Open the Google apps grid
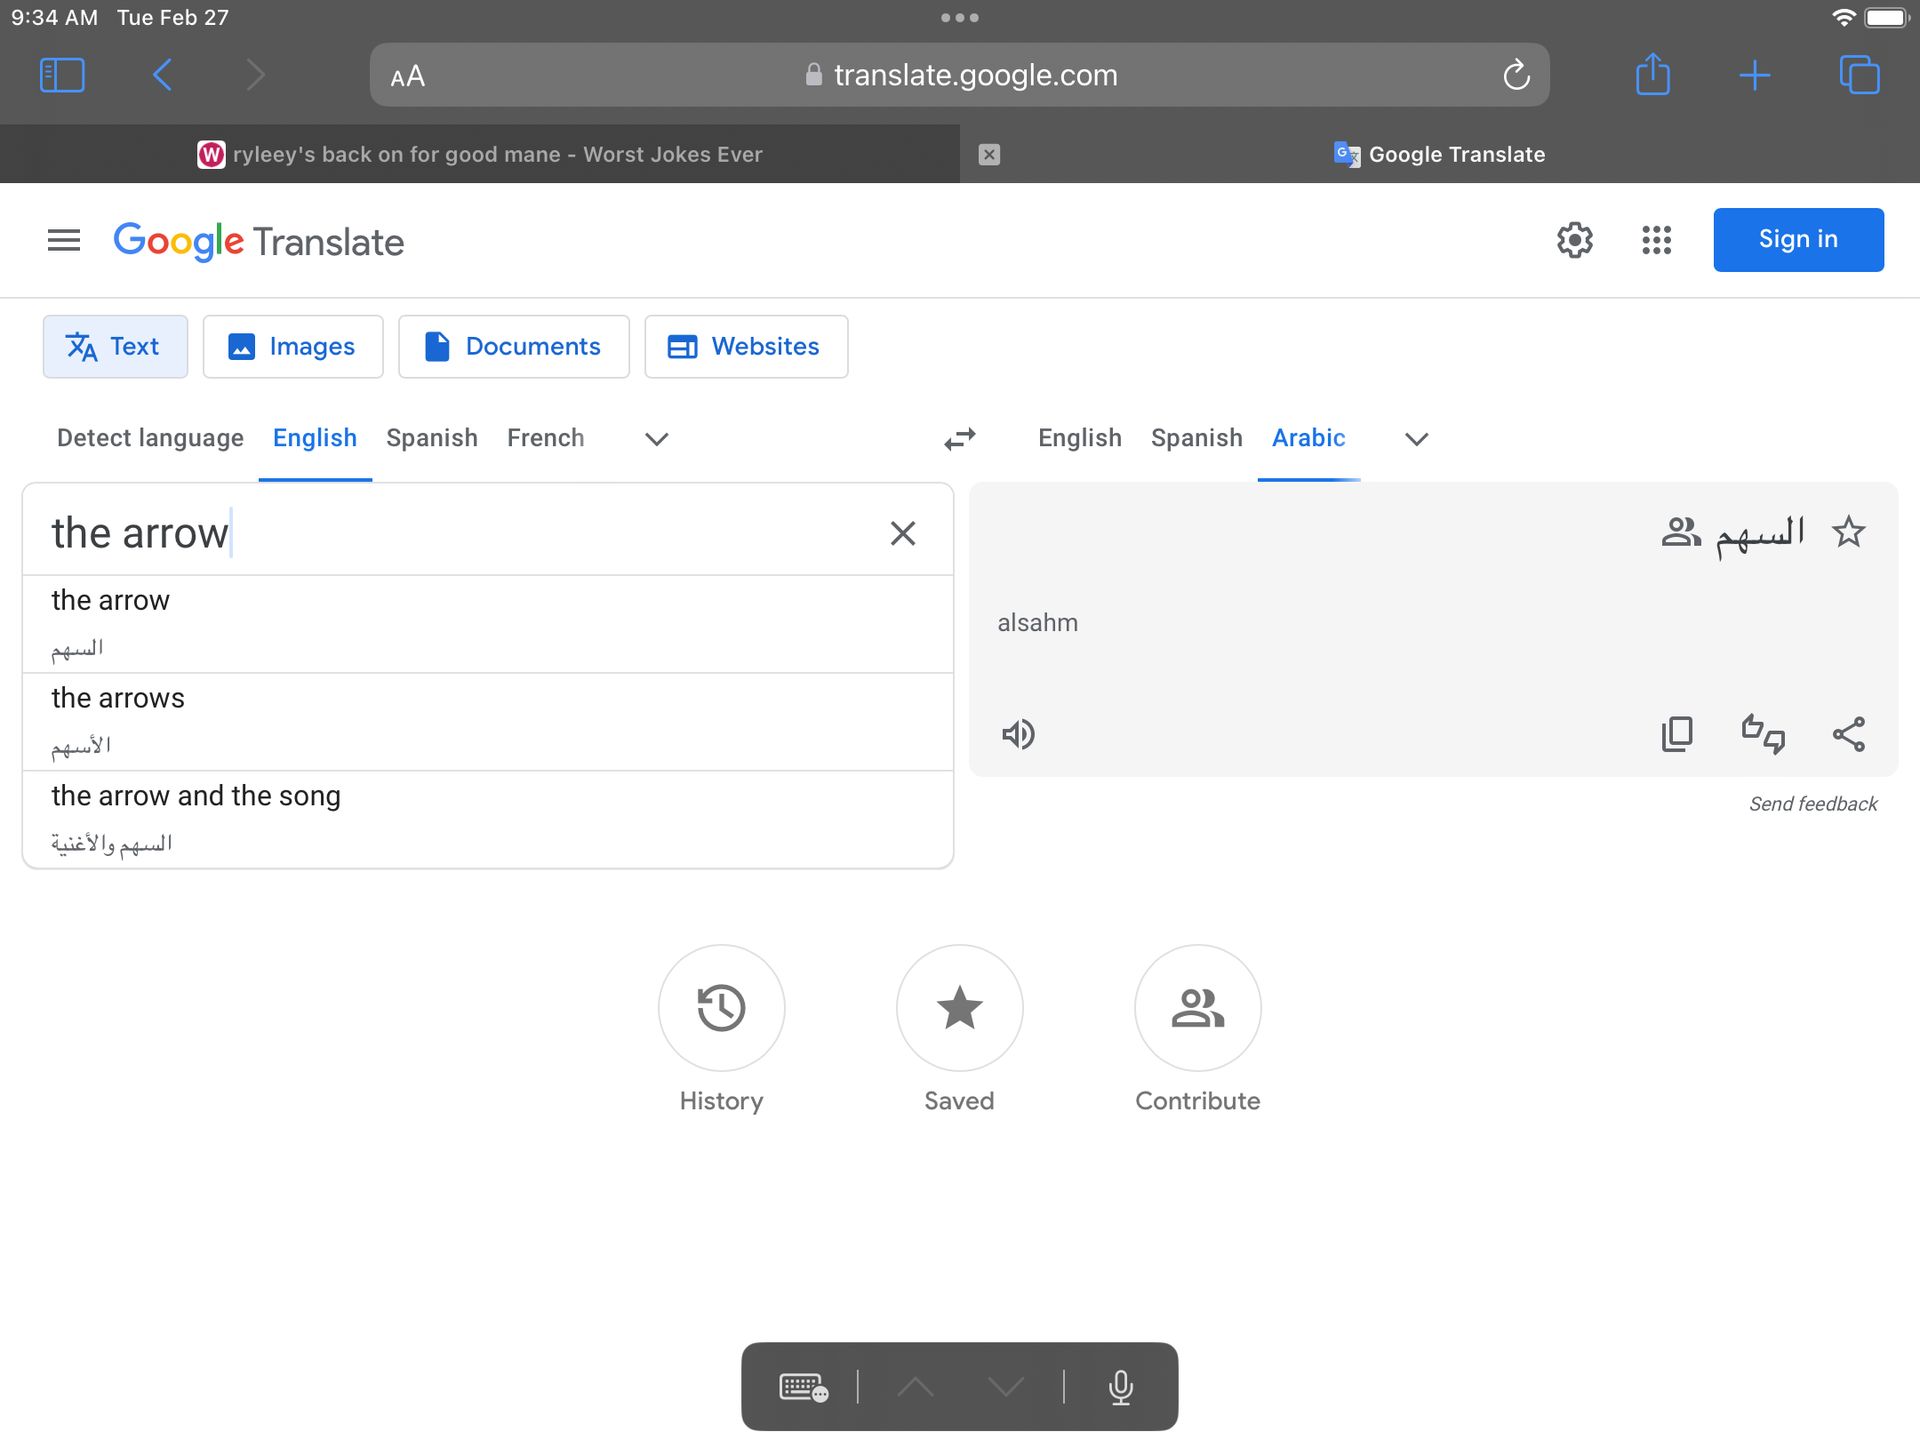The height and width of the screenshot is (1440, 1920). point(1656,240)
